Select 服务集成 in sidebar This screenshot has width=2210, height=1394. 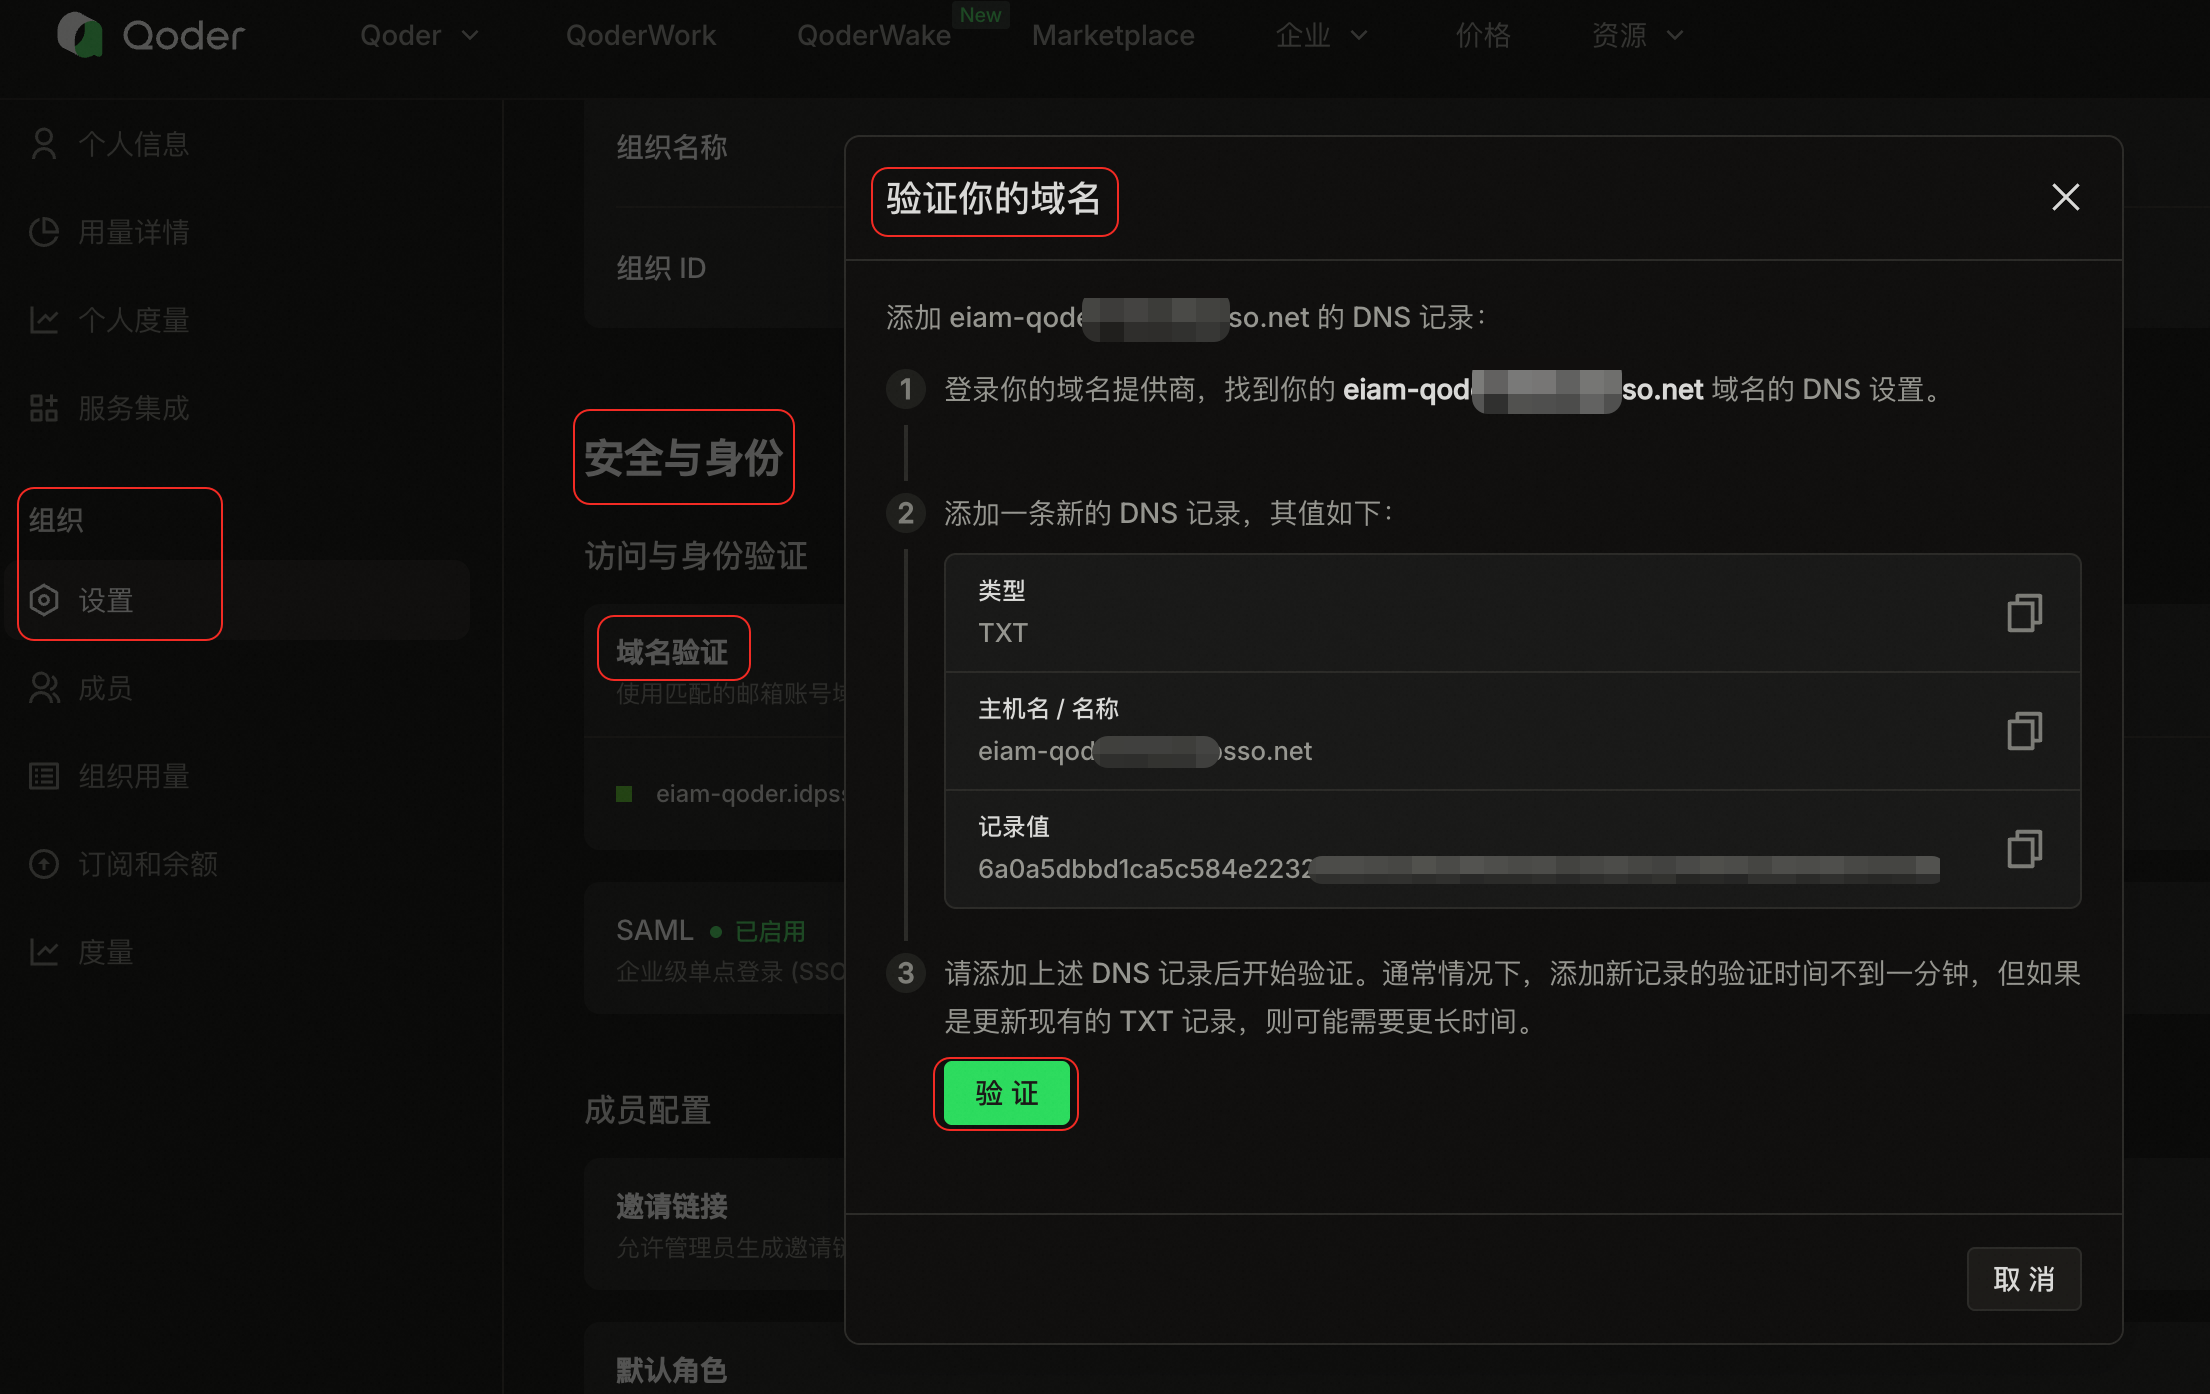click(x=134, y=408)
